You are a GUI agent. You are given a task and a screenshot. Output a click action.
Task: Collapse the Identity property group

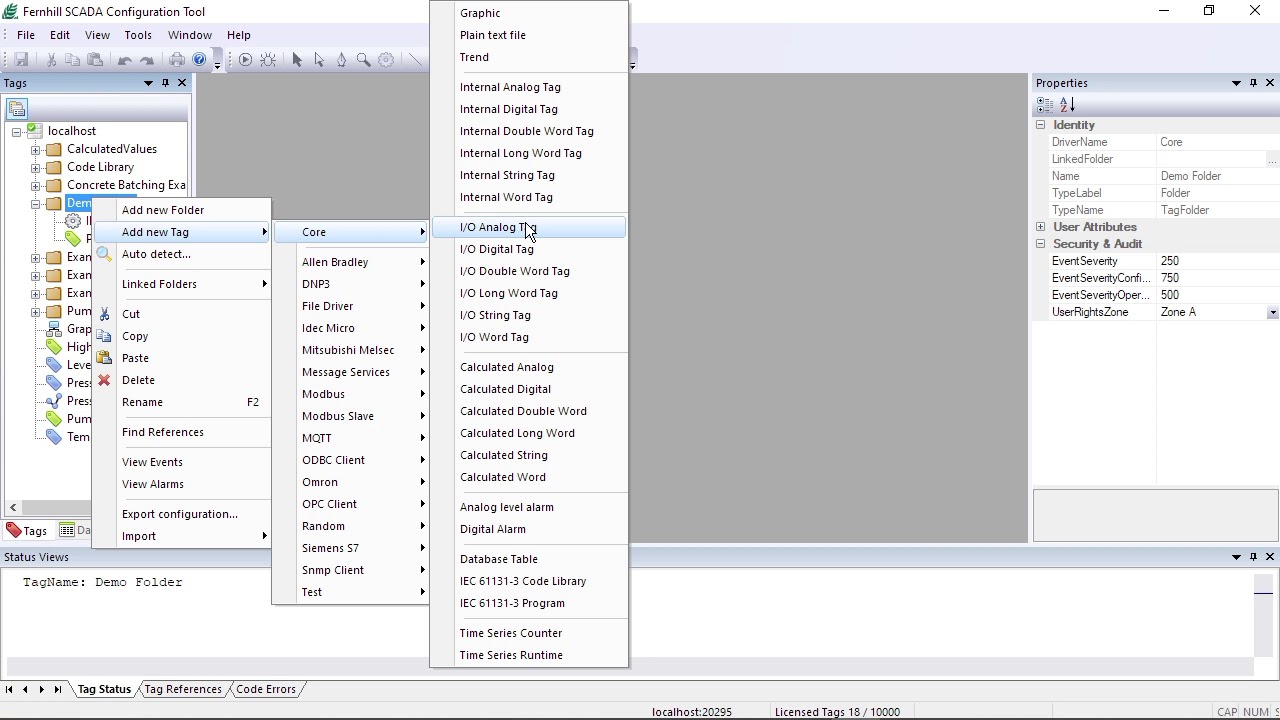click(1040, 125)
